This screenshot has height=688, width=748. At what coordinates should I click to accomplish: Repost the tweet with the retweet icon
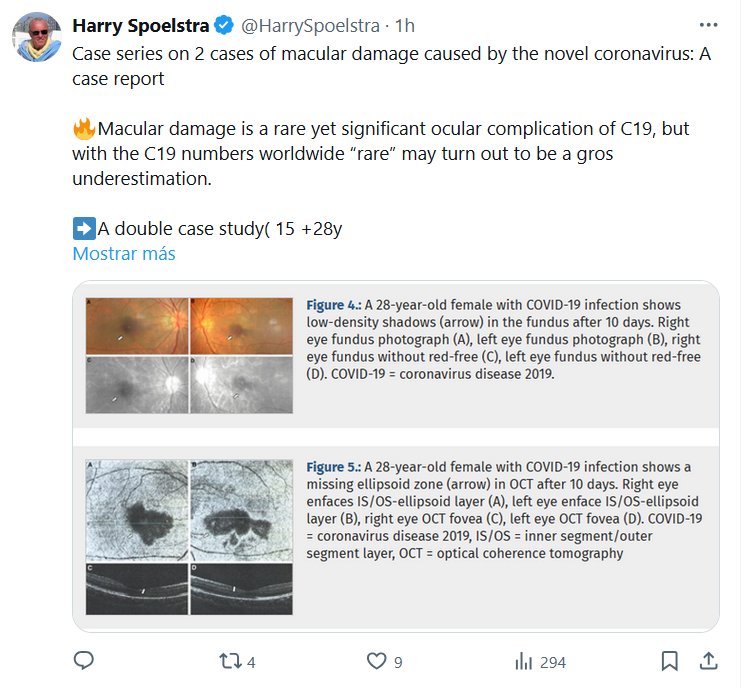(x=230, y=661)
